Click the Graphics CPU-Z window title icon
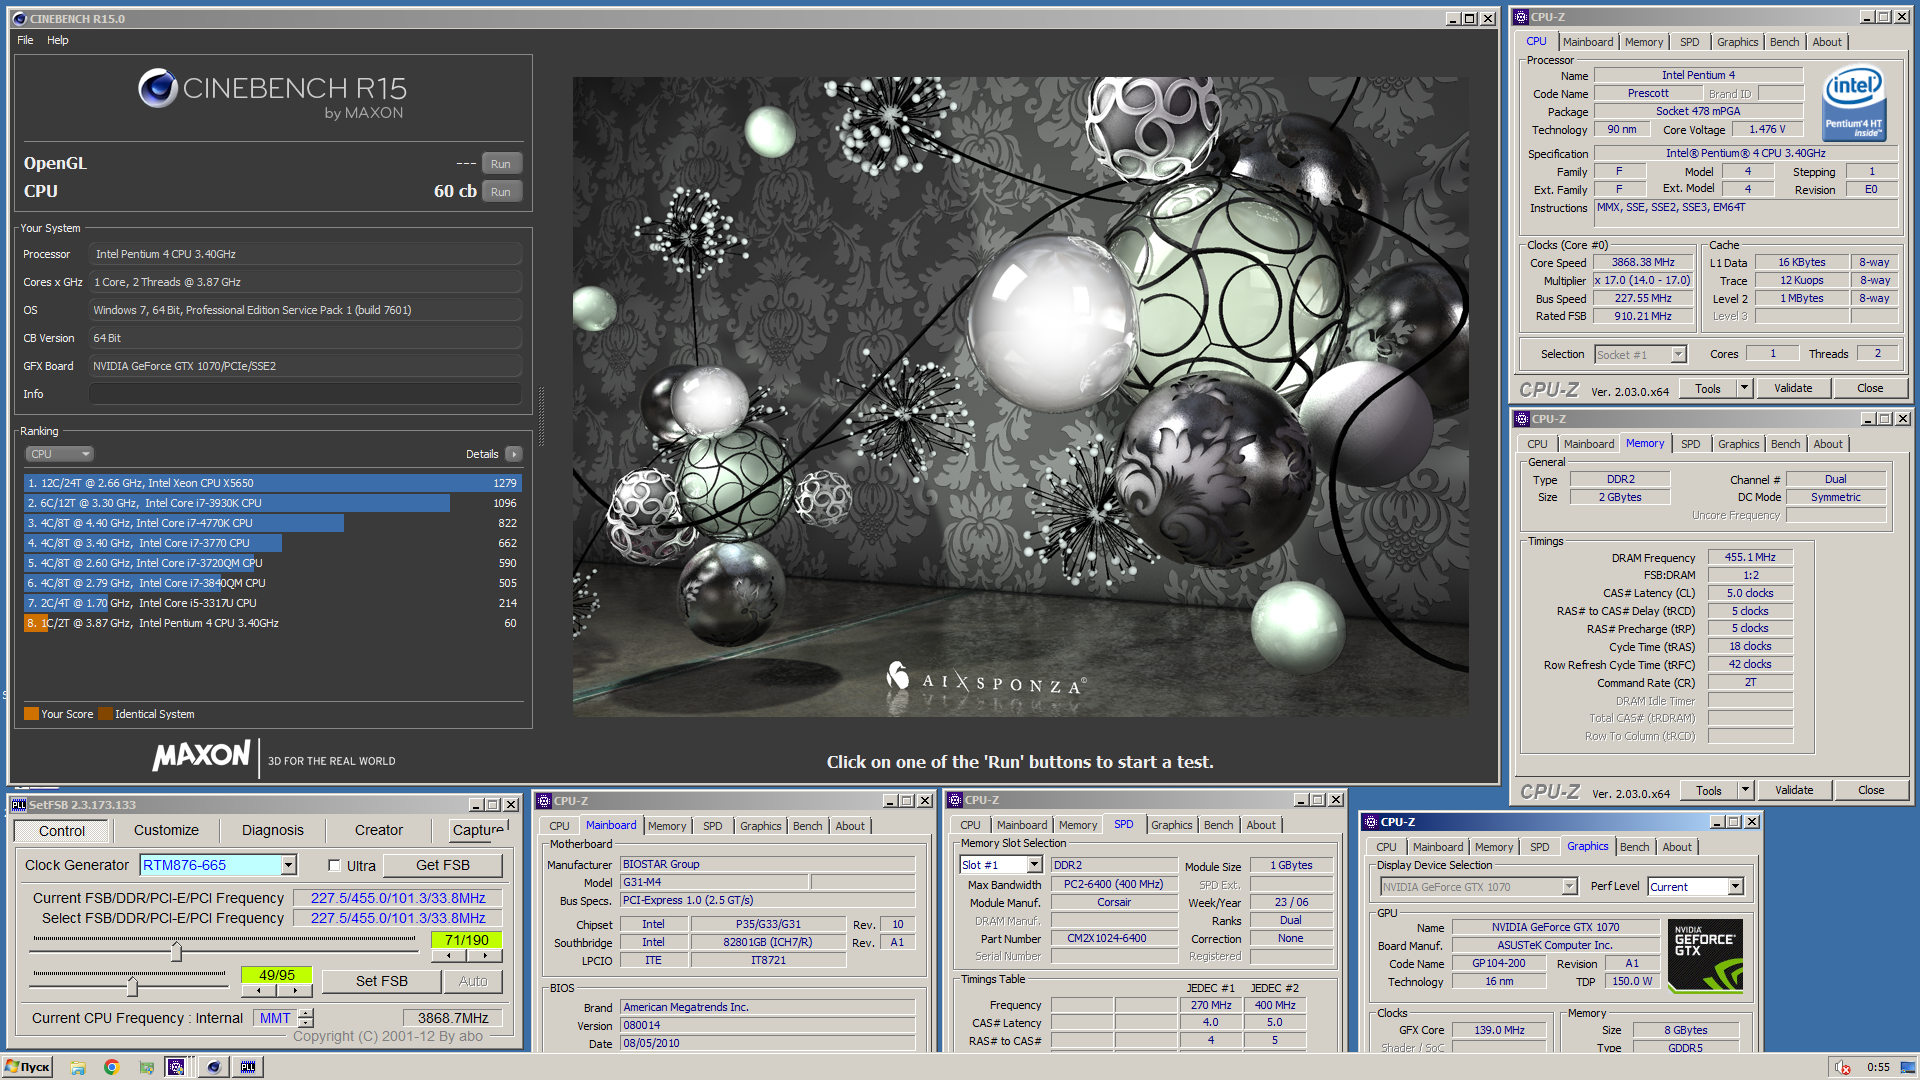This screenshot has height=1080, width=1920. pos(1371,822)
